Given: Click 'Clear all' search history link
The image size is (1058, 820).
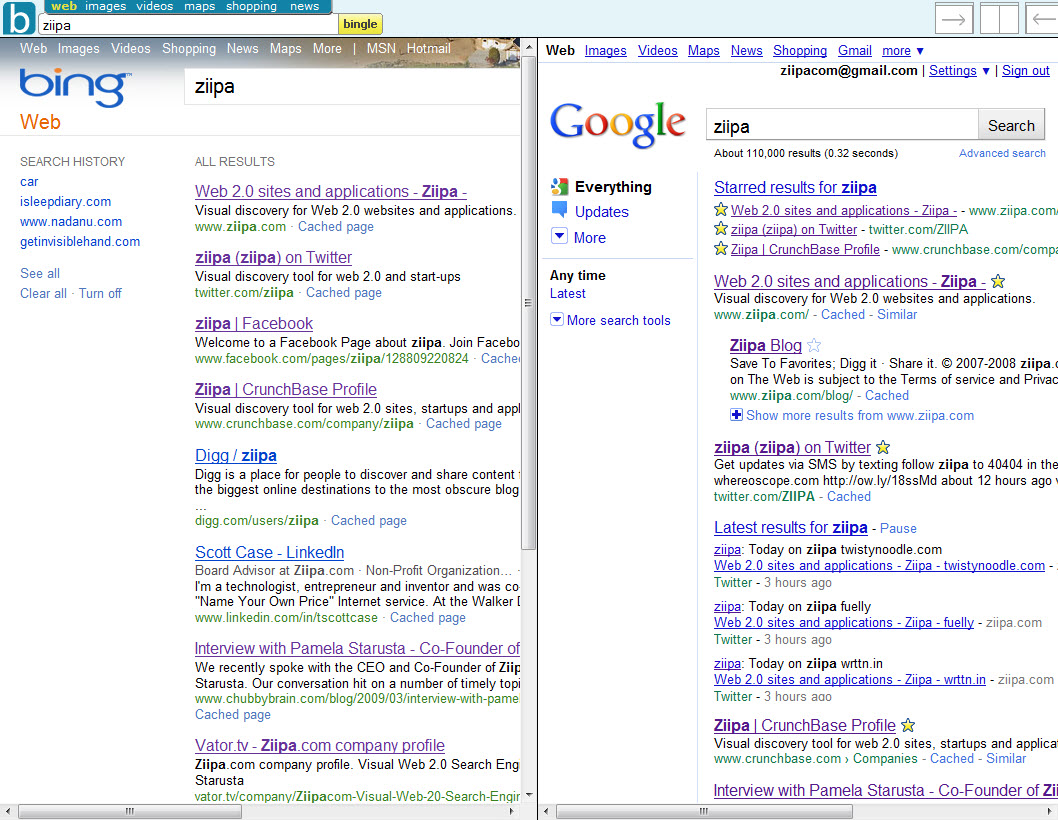Looking at the screenshot, I should click(x=43, y=293).
